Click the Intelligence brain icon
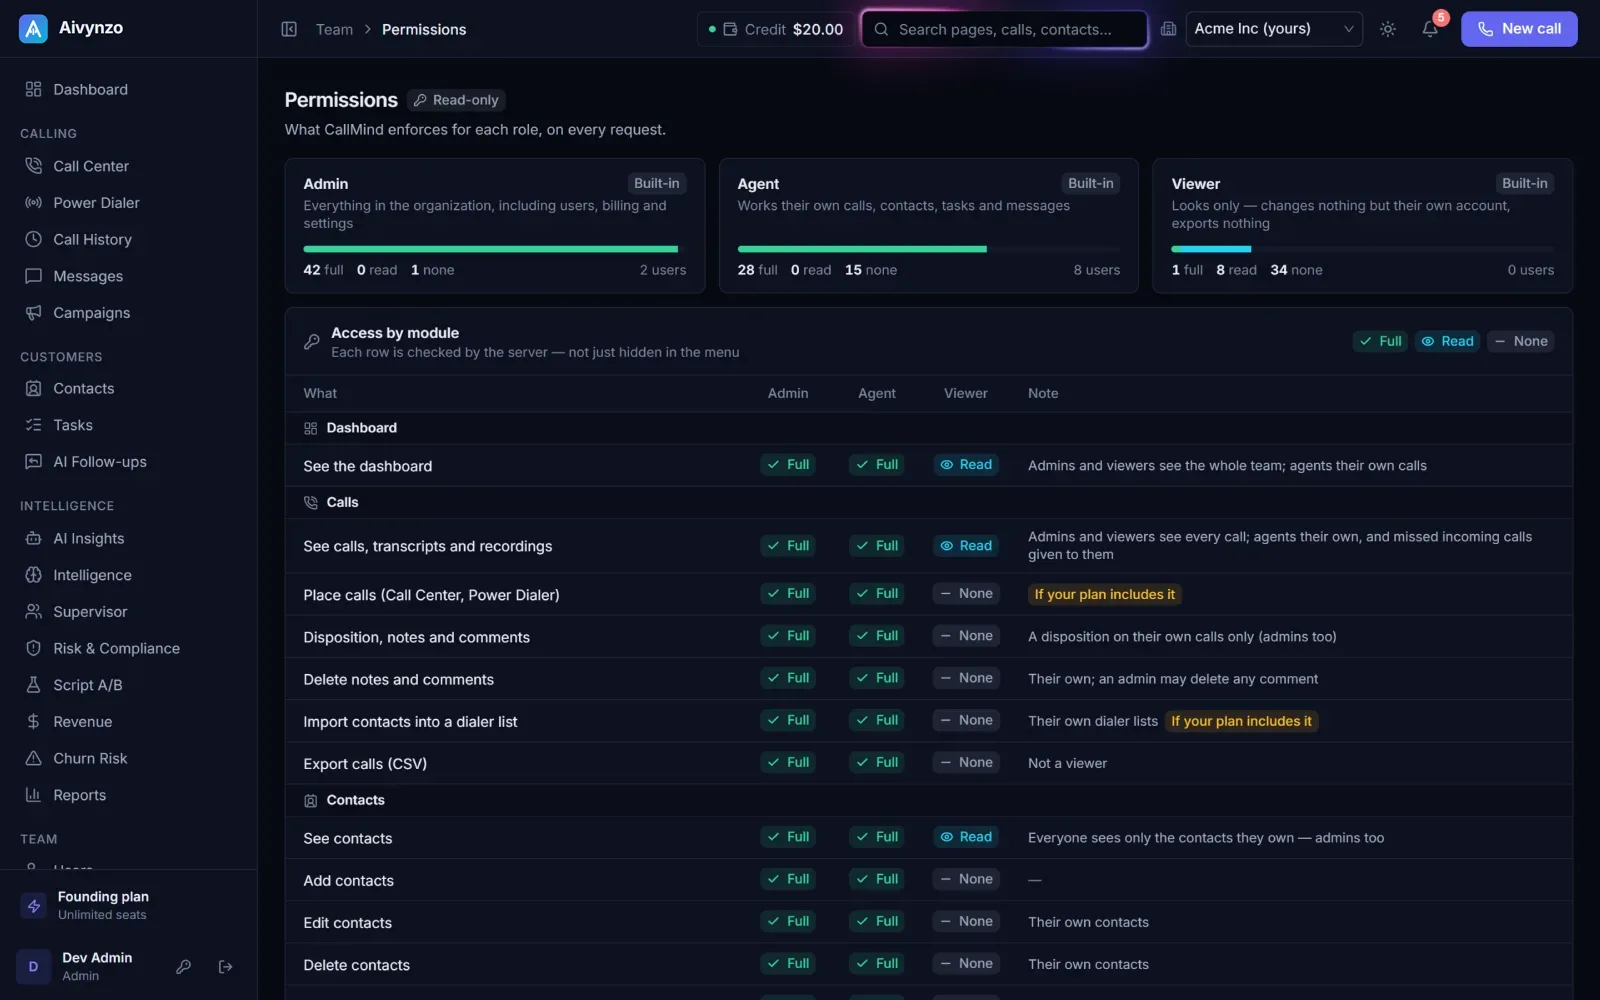 [33, 575]
